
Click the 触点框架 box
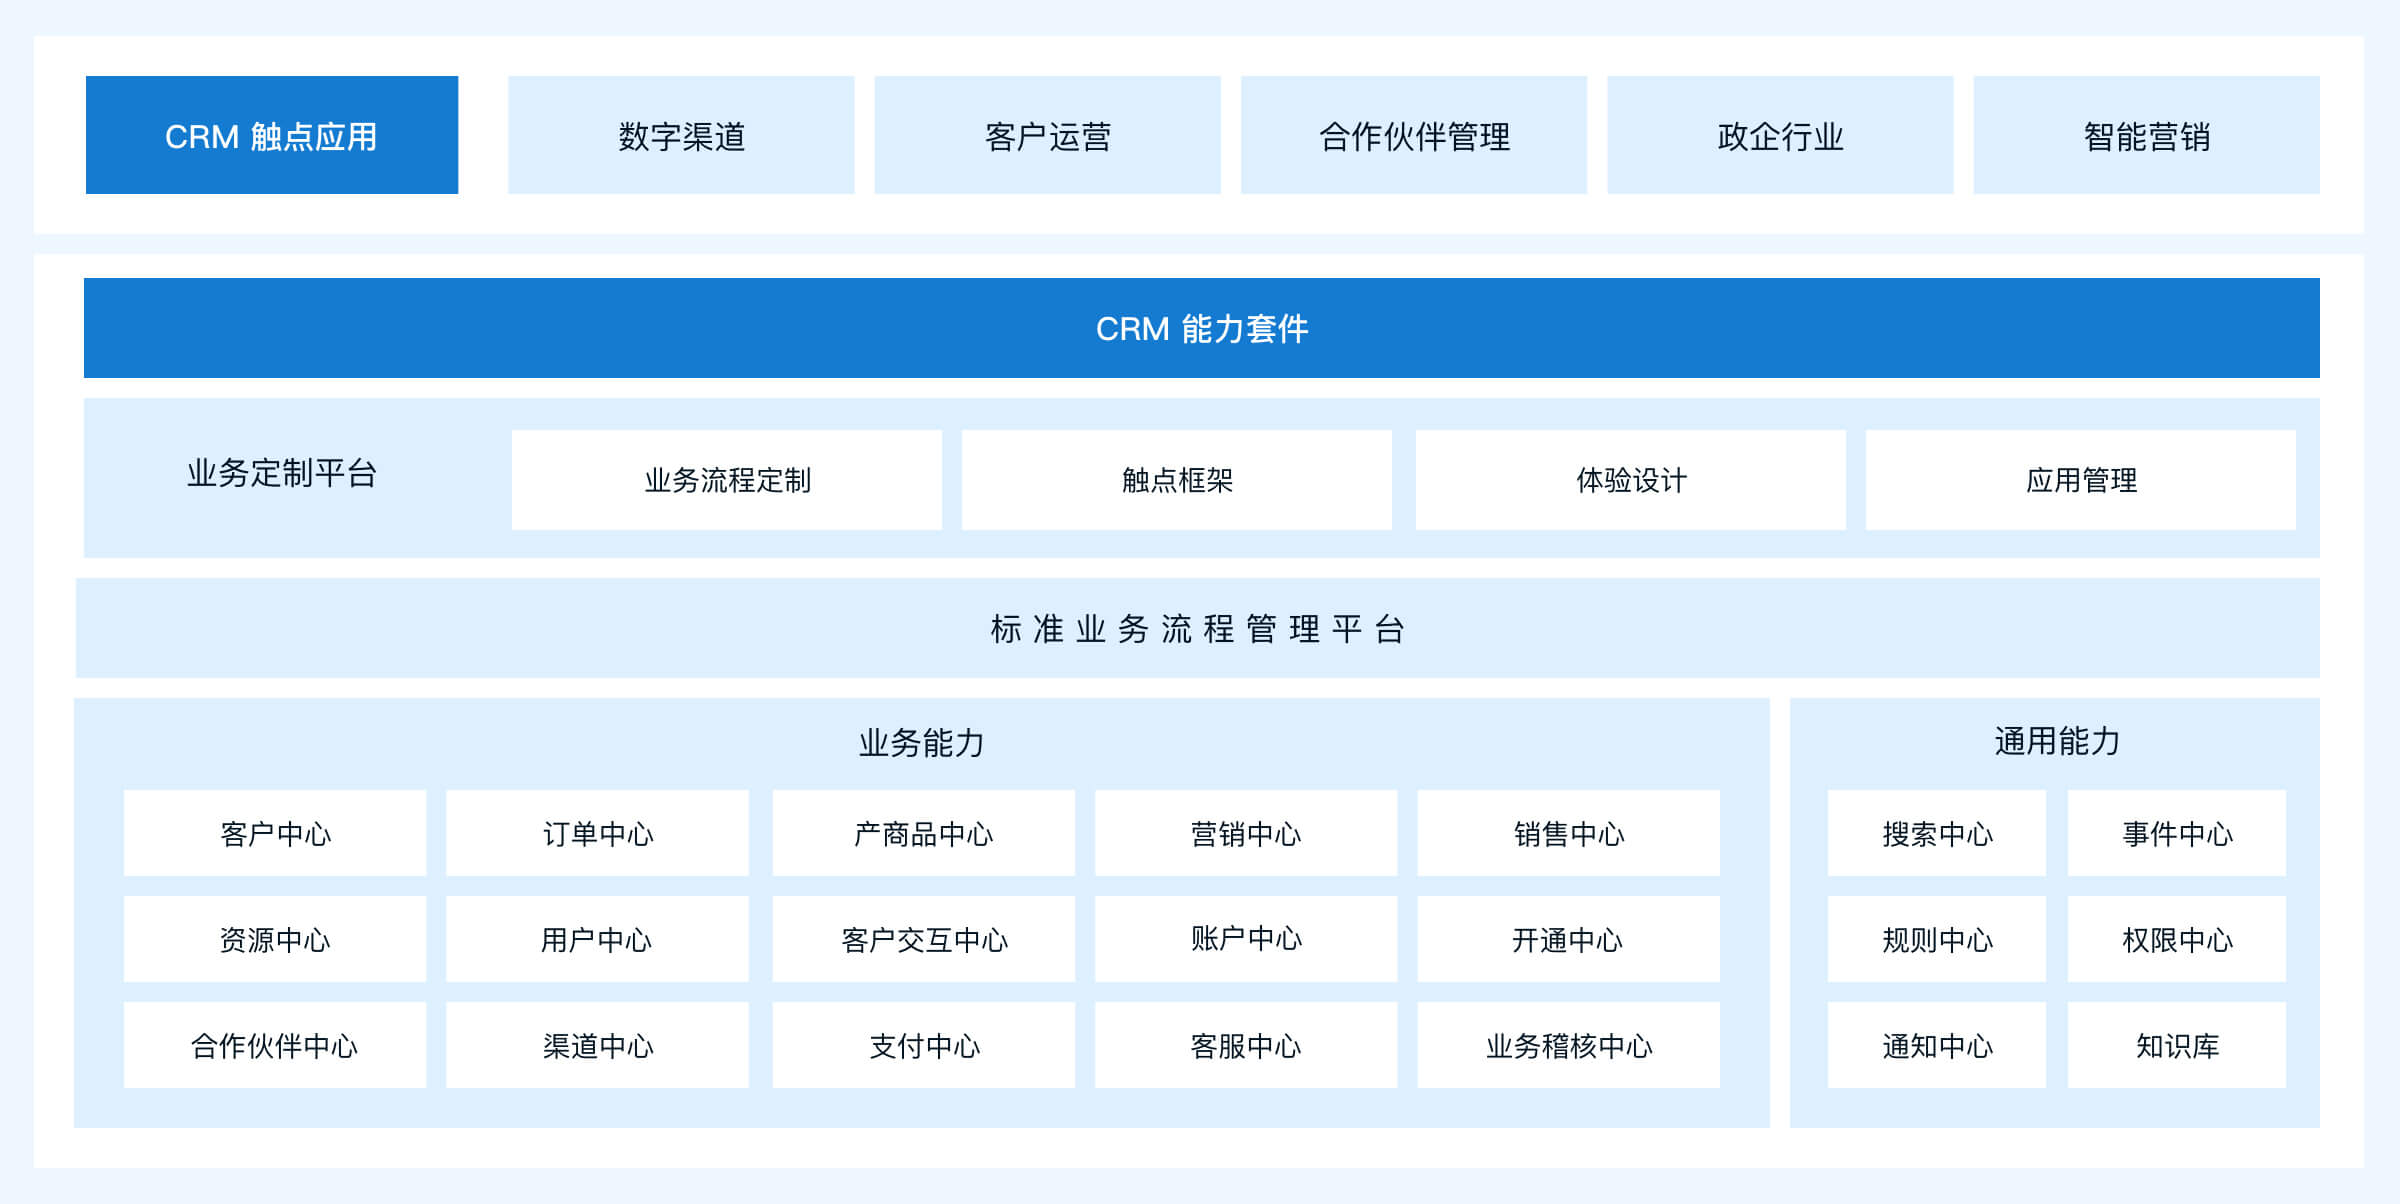1176,480
